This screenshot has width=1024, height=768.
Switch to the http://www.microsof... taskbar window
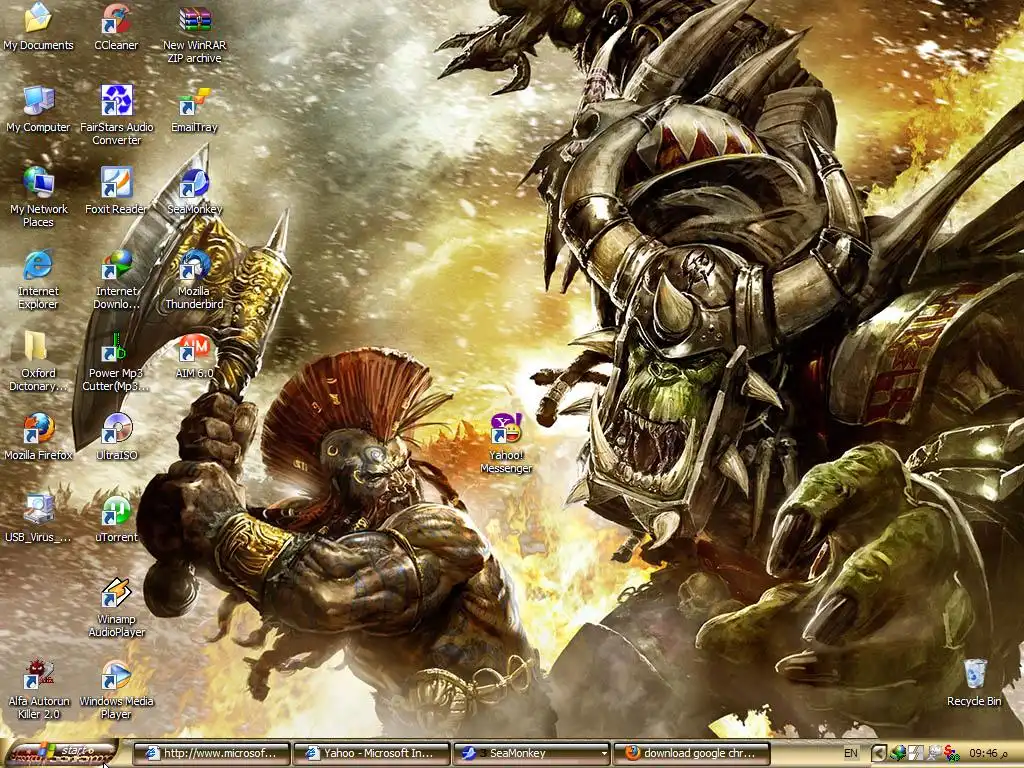(210, 753)
